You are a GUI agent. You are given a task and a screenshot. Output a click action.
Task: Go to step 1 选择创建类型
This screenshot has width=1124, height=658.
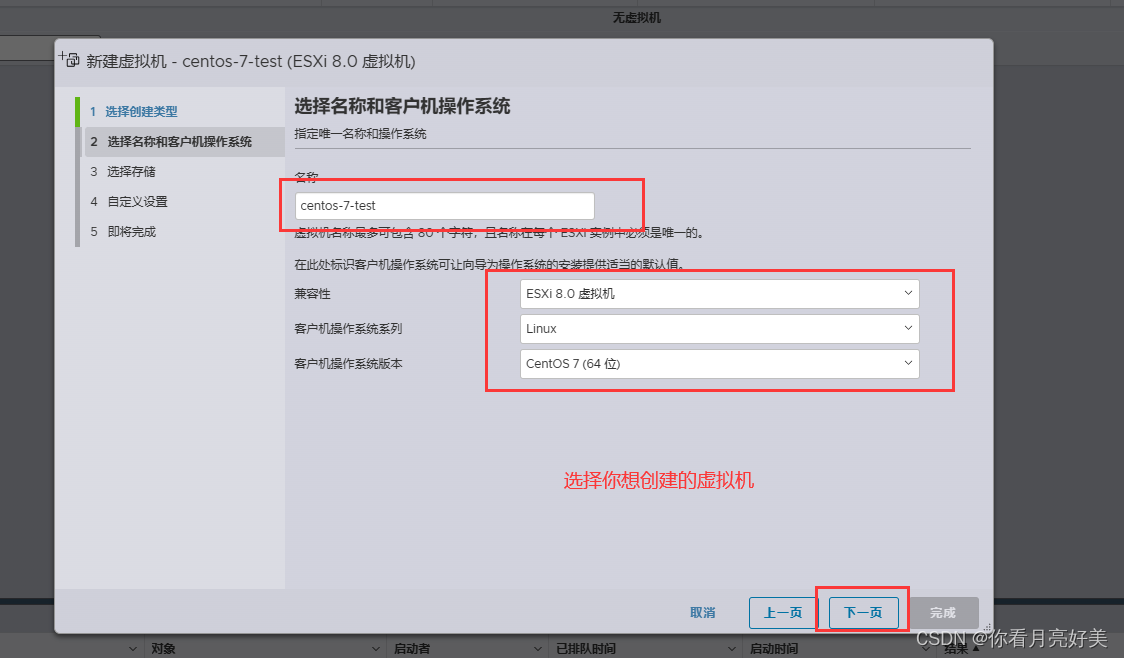(x=133, y=112)
